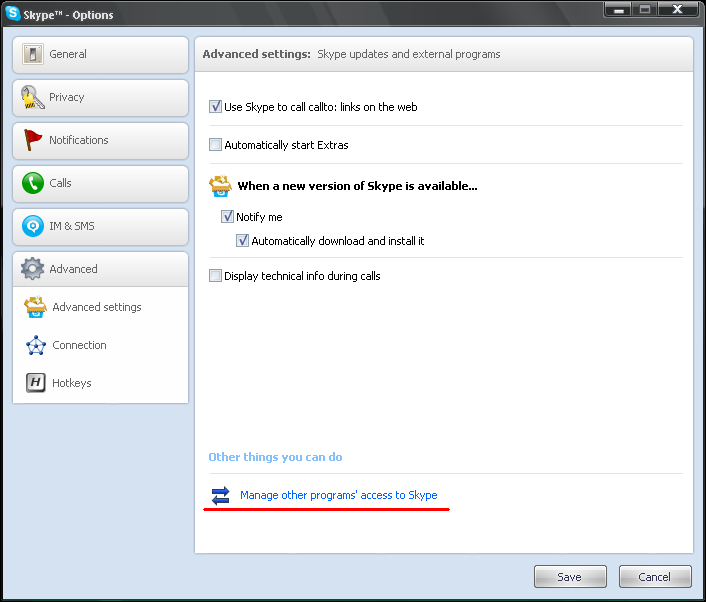Collapse the Advanced section header
The image size is (706, 602).
(x=100, y=269)
